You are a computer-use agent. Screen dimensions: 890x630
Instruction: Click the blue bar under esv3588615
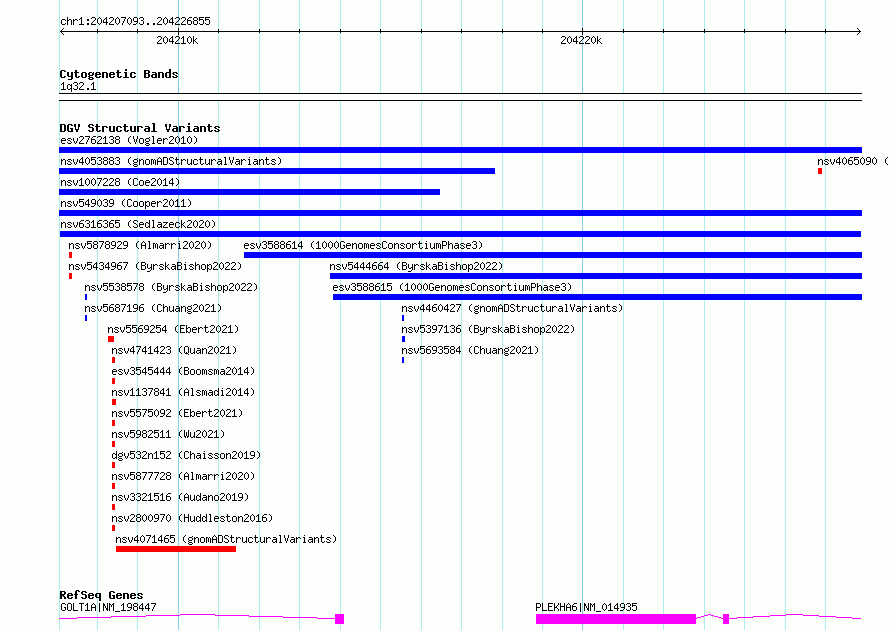click(x=597, y=297)
